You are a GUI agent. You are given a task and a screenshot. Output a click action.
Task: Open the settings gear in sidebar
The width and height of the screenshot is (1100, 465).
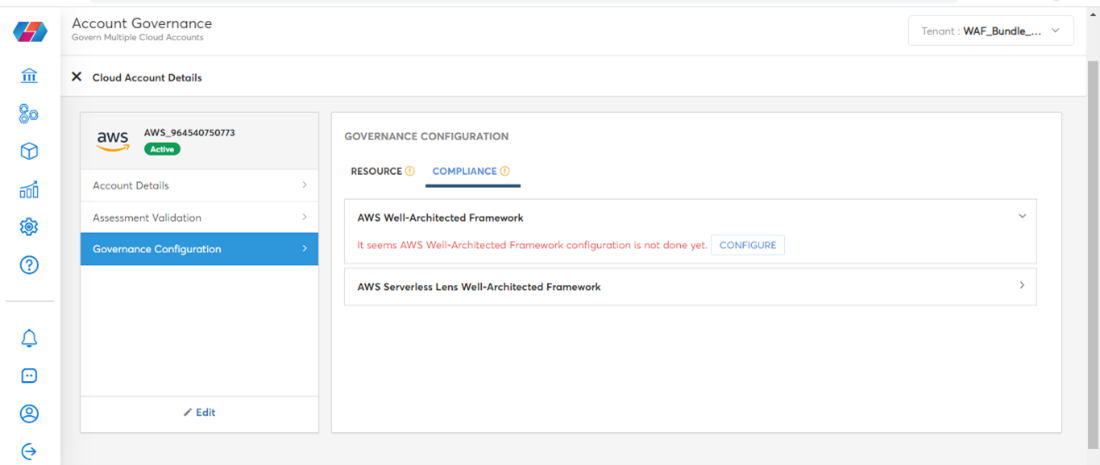pos(29,227)
